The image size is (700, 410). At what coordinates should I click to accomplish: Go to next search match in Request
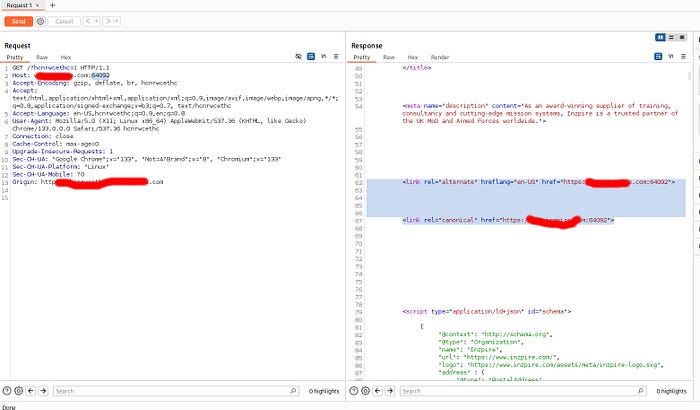(43, 391)
